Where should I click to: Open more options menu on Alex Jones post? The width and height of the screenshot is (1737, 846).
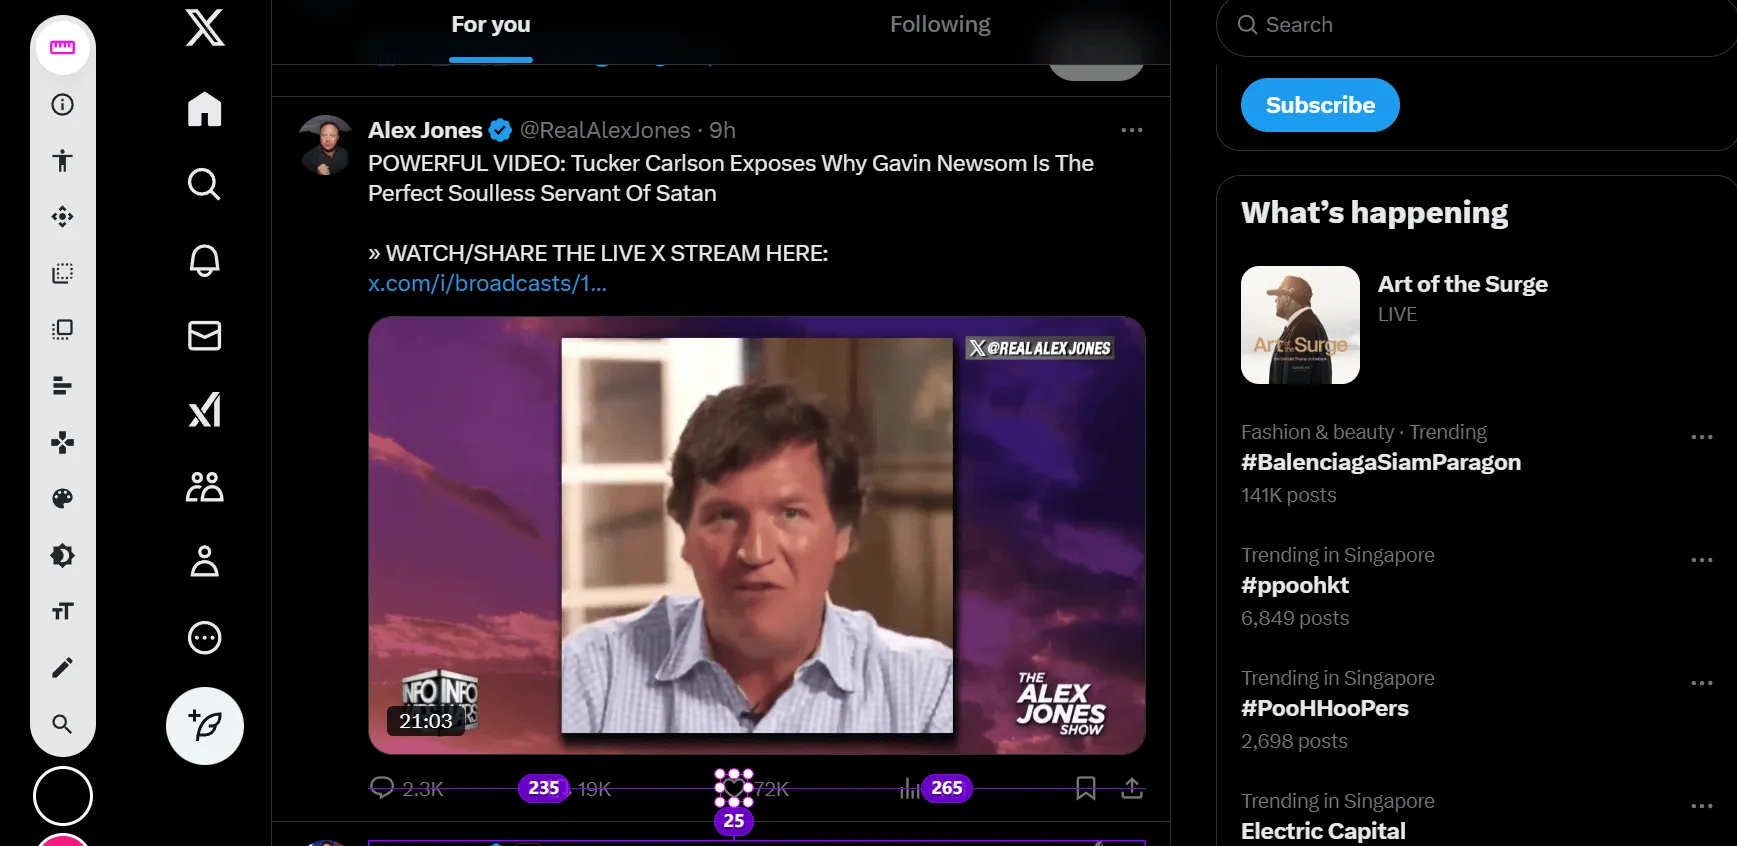pyautogui.click(x=1132, y=130)
